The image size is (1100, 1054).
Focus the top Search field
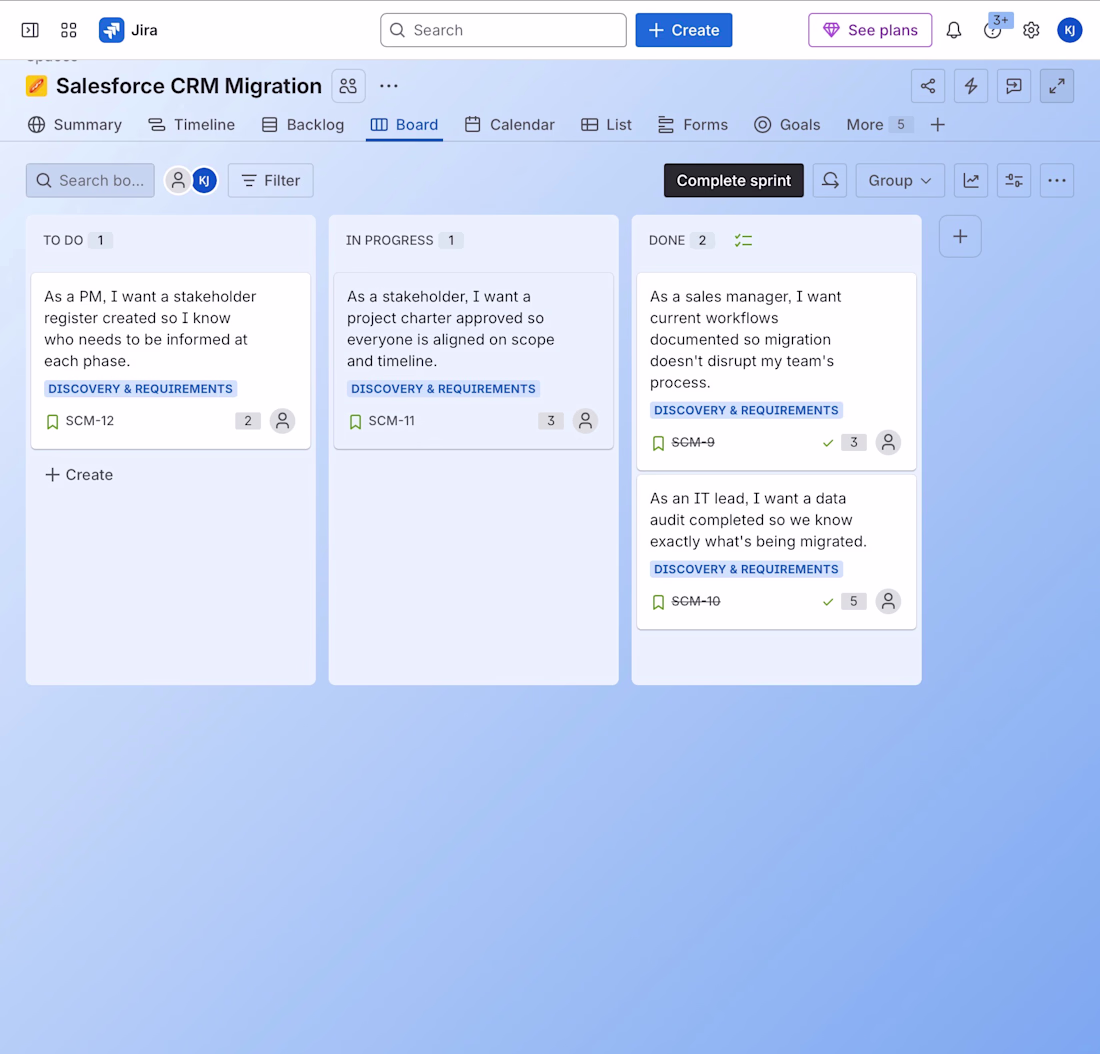(x=503, y=30)
